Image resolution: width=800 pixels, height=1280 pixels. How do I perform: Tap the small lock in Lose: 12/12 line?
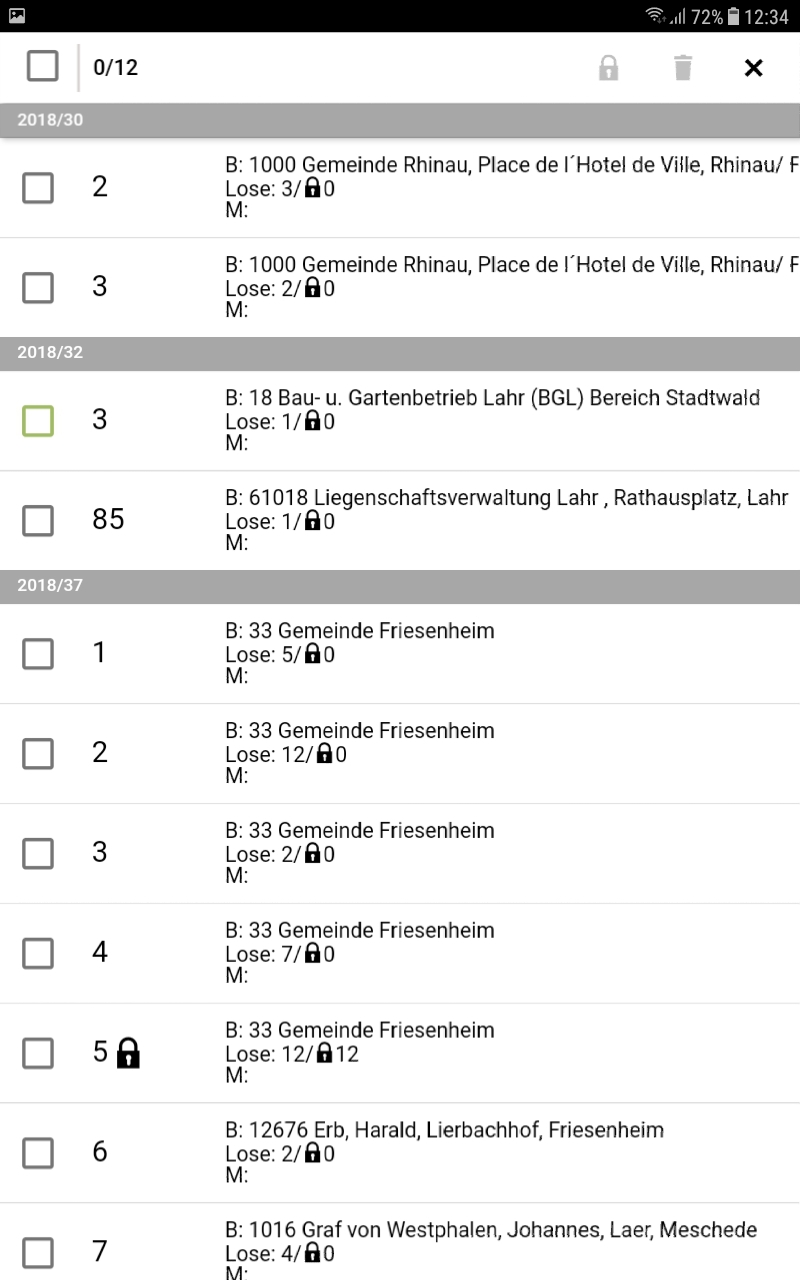click(324, 1054)
